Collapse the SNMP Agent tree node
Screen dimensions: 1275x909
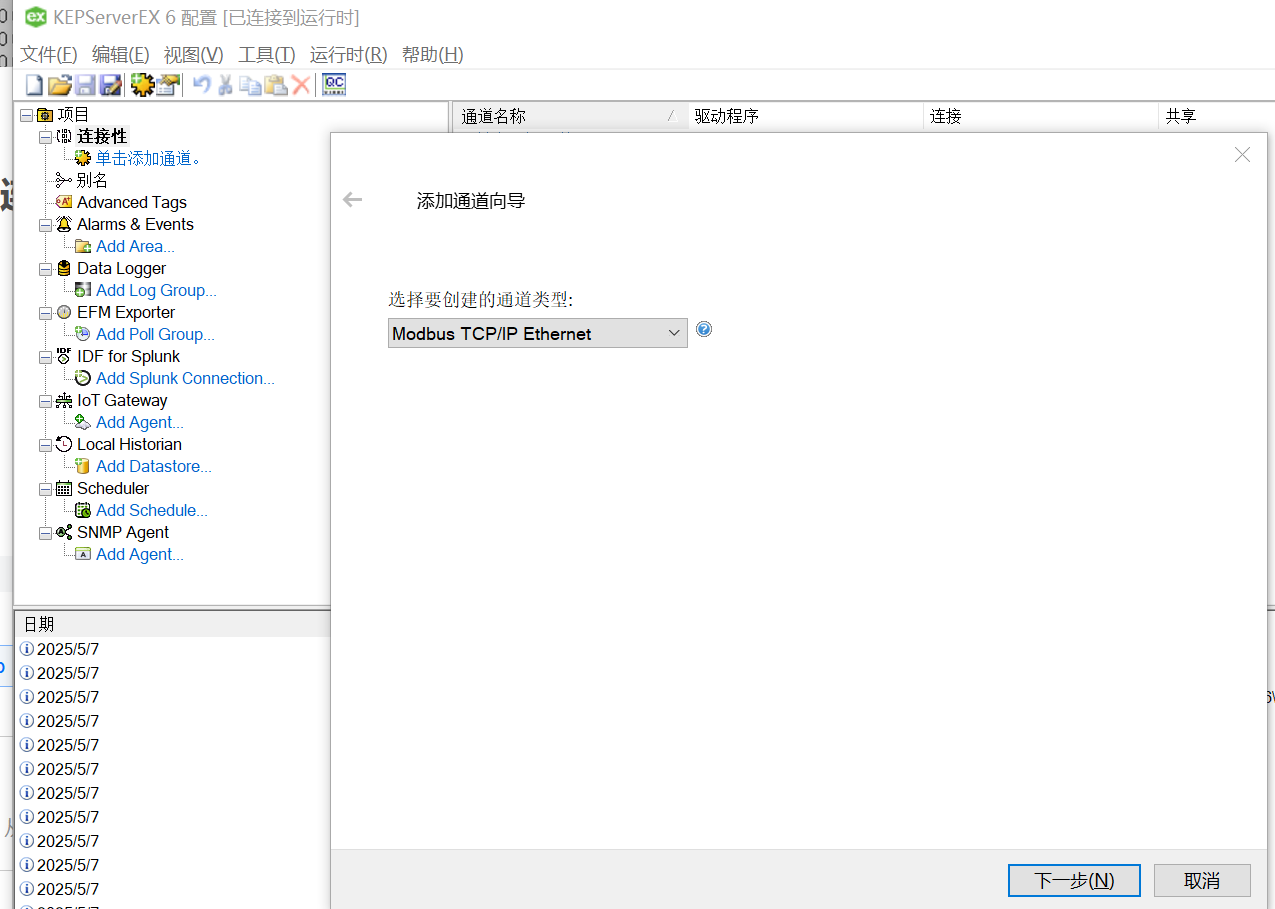tap(45, 533)
